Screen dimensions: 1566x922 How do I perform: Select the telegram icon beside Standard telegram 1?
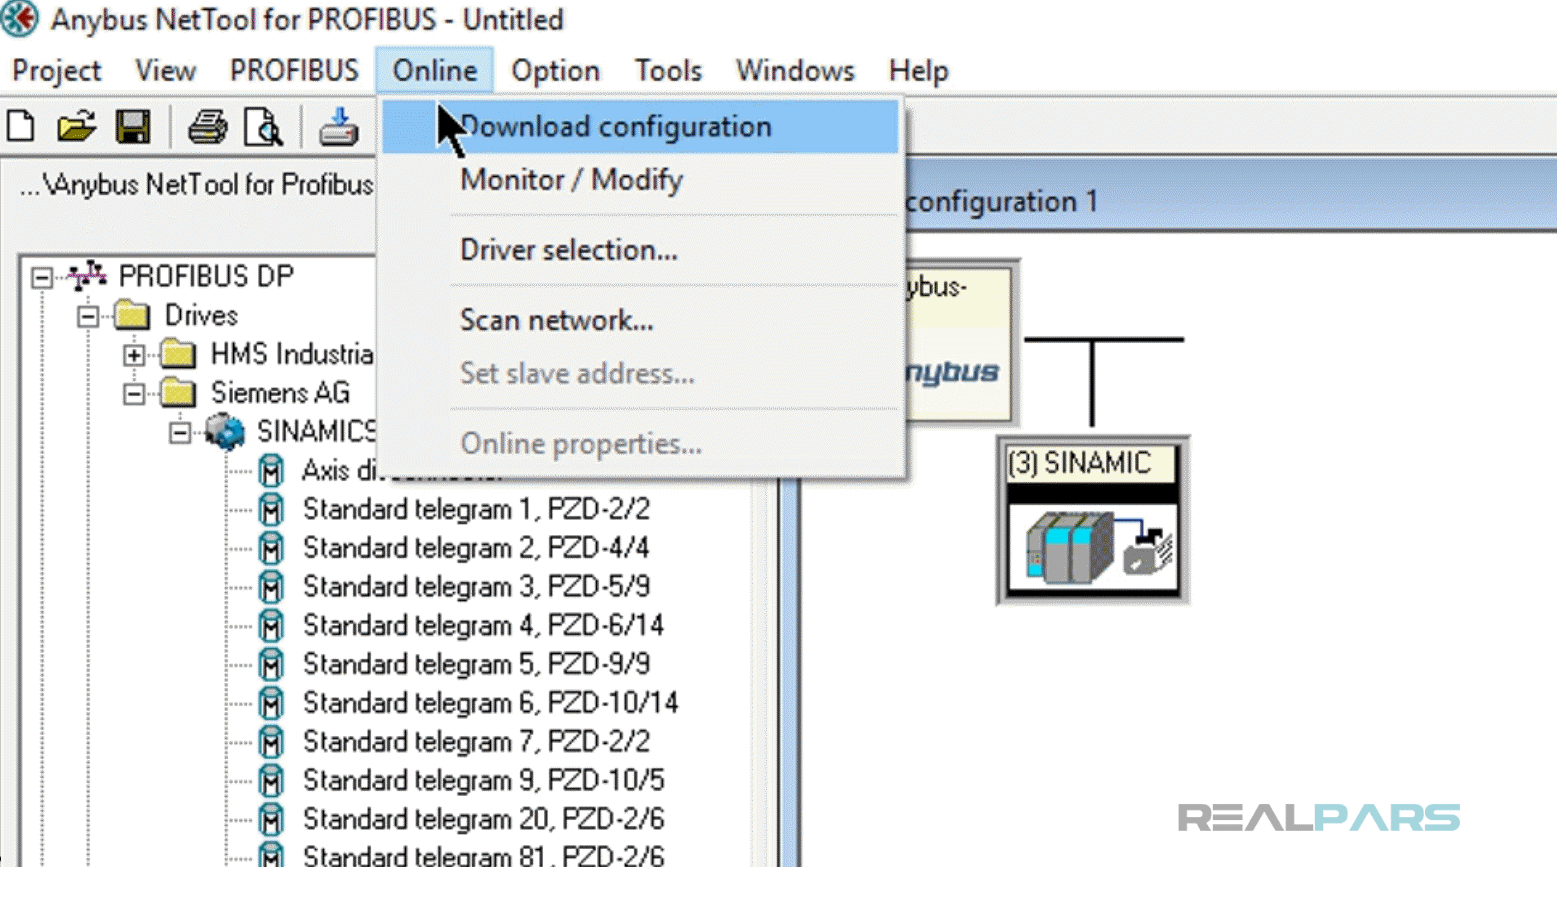pyautogui.click(x=271, y=509)
